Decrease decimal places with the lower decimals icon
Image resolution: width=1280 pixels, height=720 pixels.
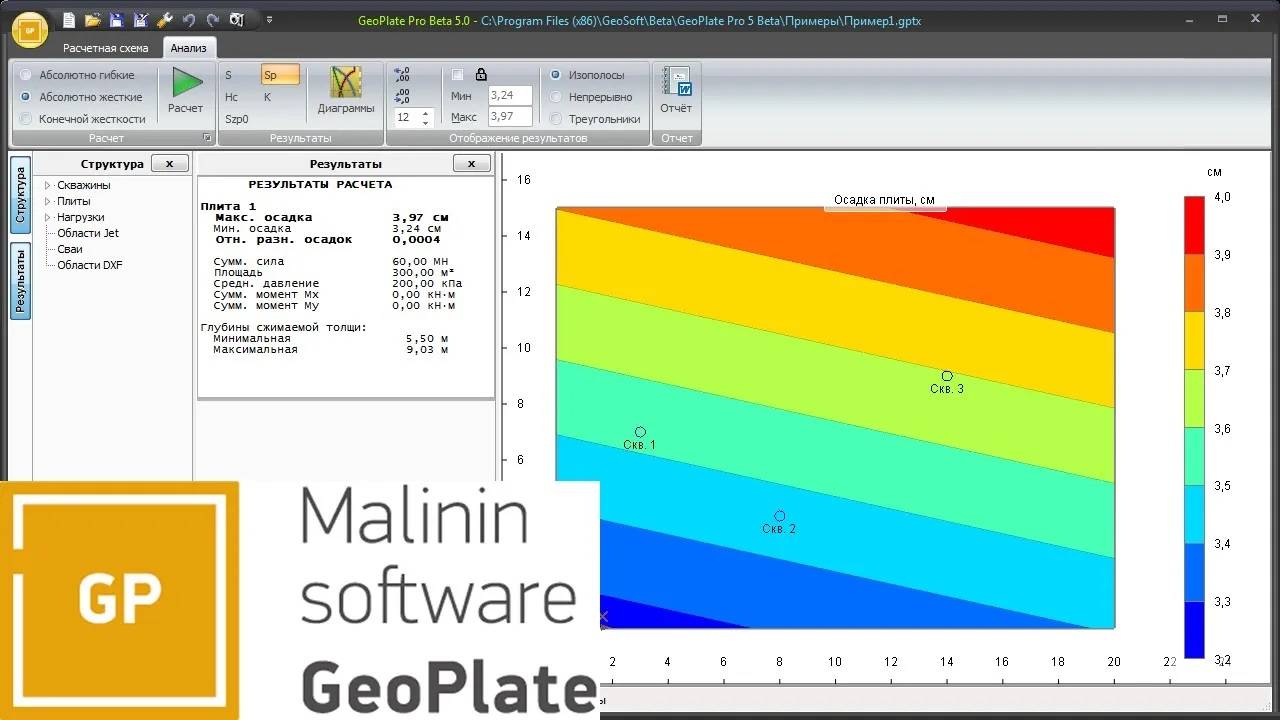coord(402,96)
